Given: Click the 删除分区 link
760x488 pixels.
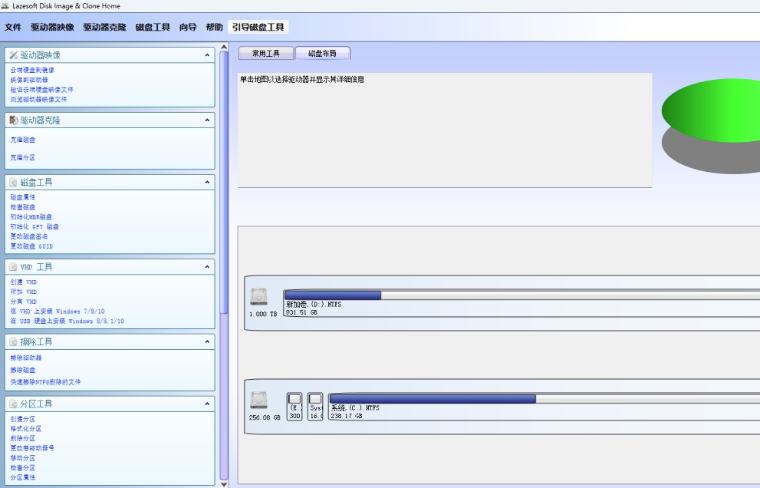Looking at the screenshot, I should [x=23, y=439].
